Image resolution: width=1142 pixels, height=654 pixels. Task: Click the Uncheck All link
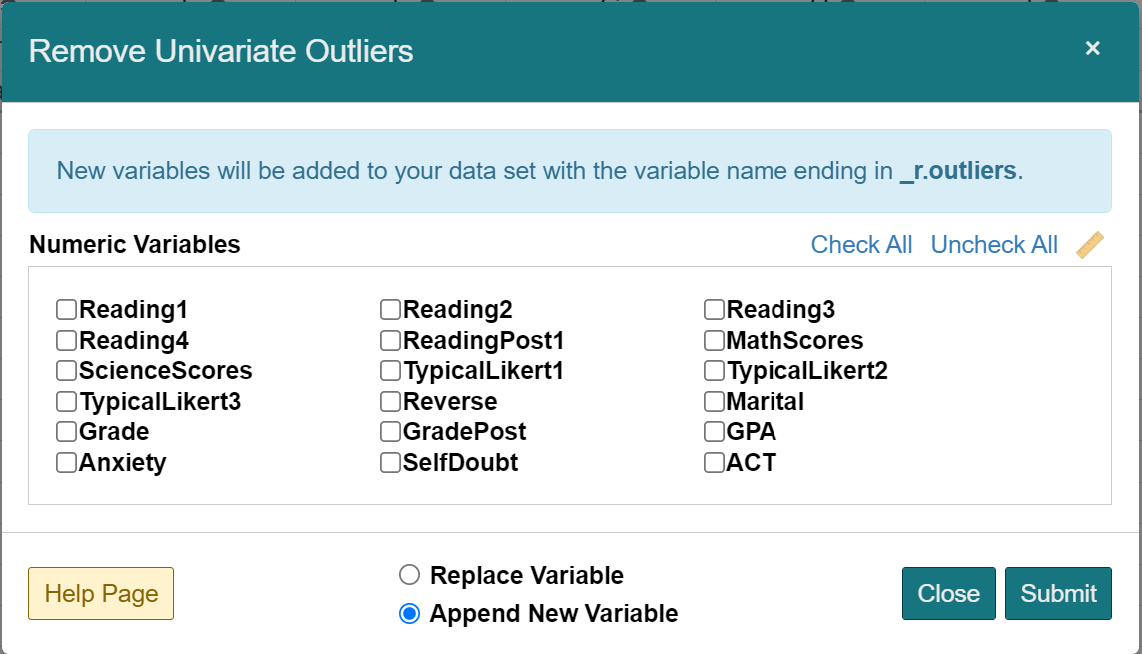(993, 244)
